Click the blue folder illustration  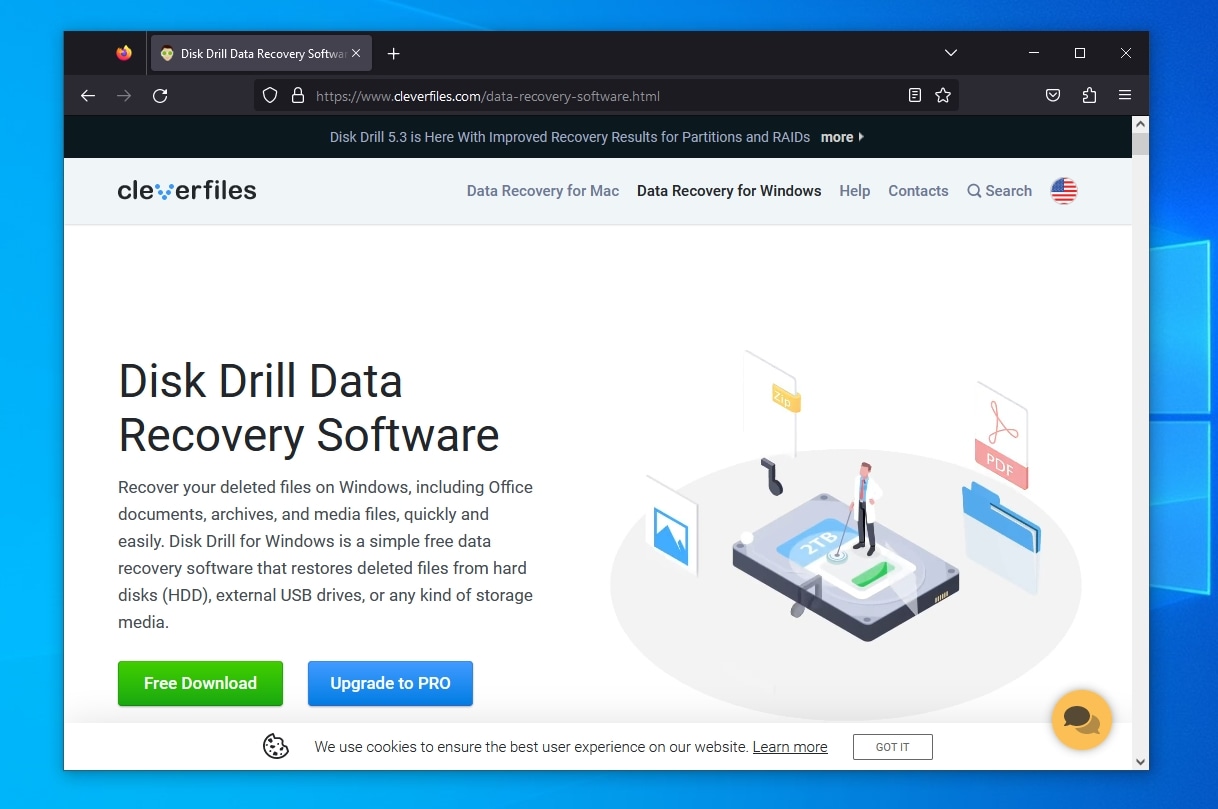[1001, 520]
